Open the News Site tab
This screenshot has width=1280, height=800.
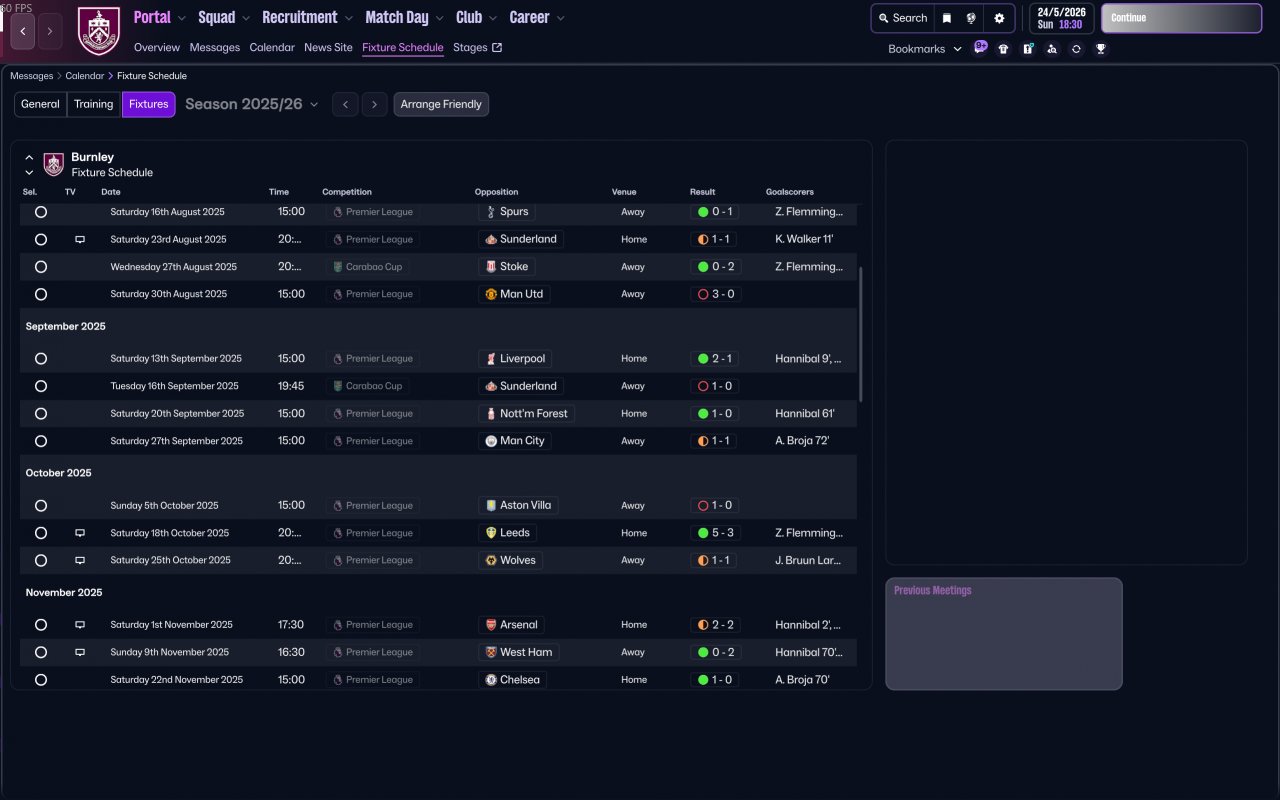(x=328, y=48)
